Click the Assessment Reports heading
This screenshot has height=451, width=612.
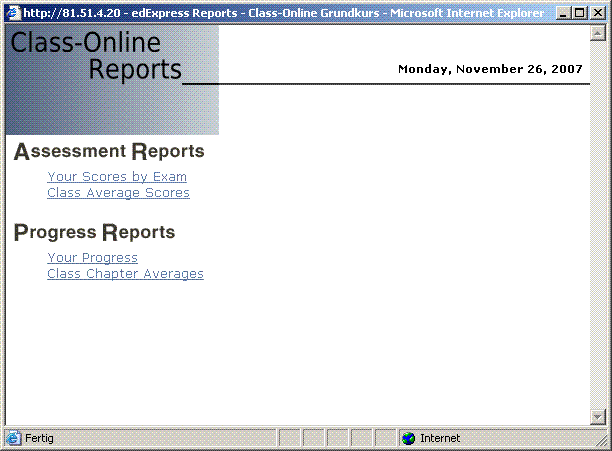click(109, 152)
